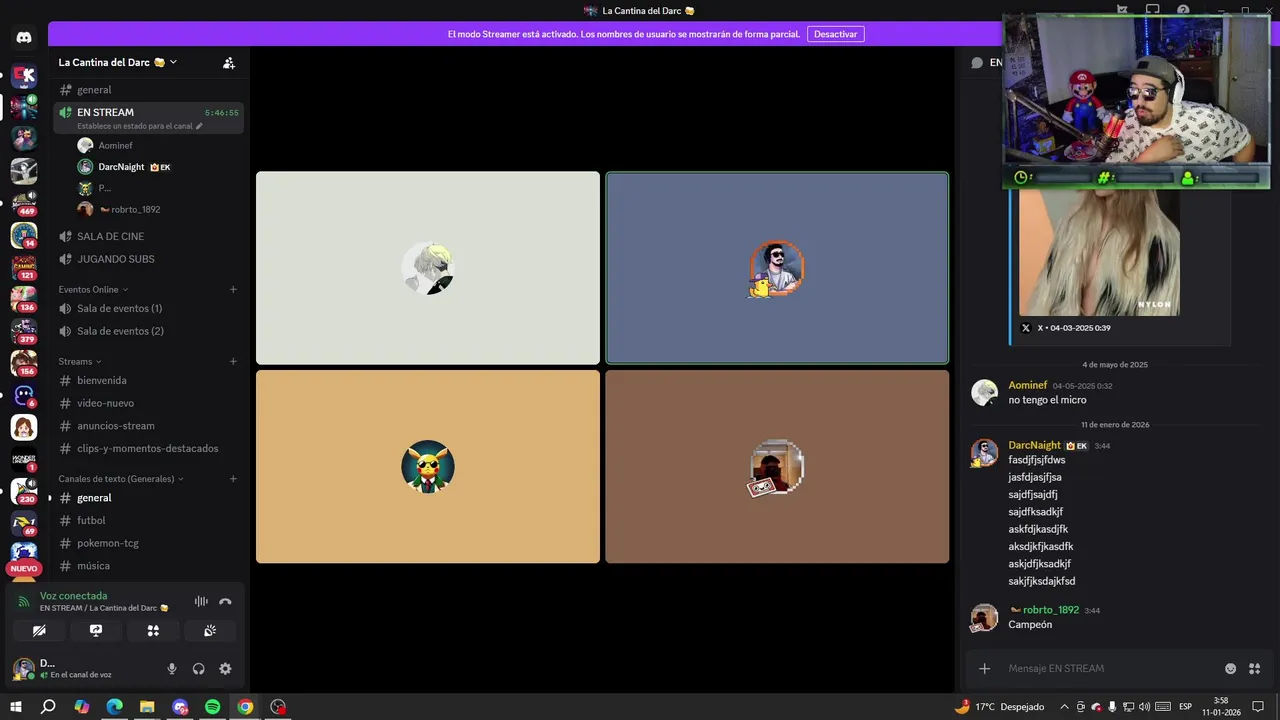Viewport: 1280px width, 720px height.
Task: Attach a file with the plus icon
Action: click(x=984, y=669)
